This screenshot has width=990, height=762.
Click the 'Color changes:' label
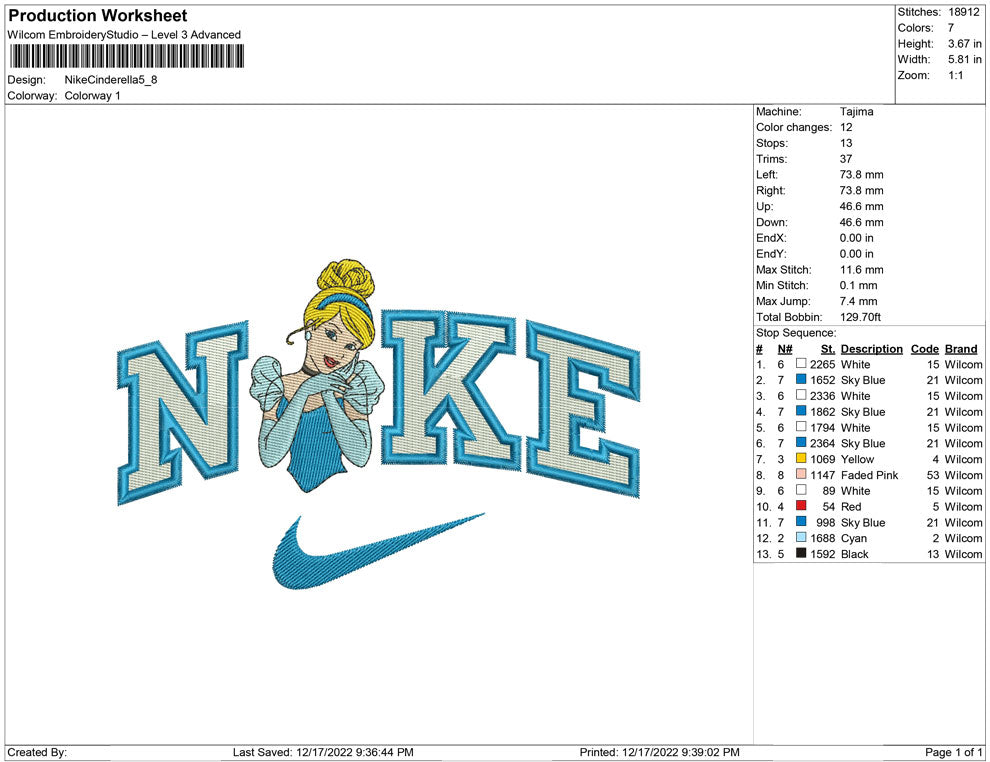coord(794,127)
